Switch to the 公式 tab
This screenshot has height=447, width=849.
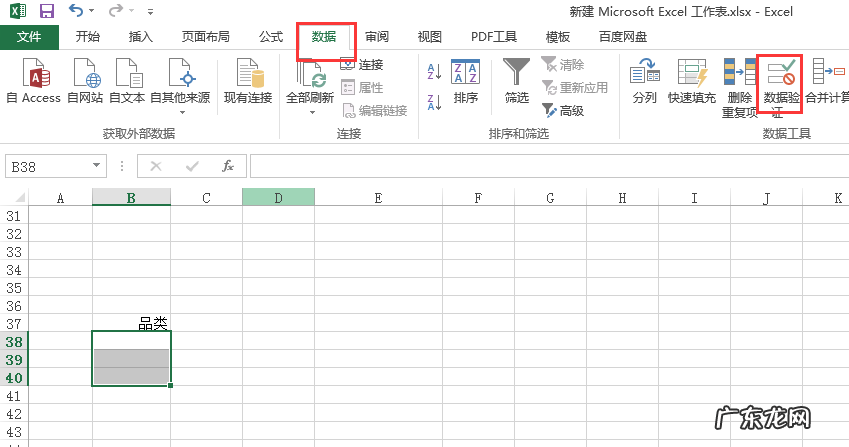point(271,37)
